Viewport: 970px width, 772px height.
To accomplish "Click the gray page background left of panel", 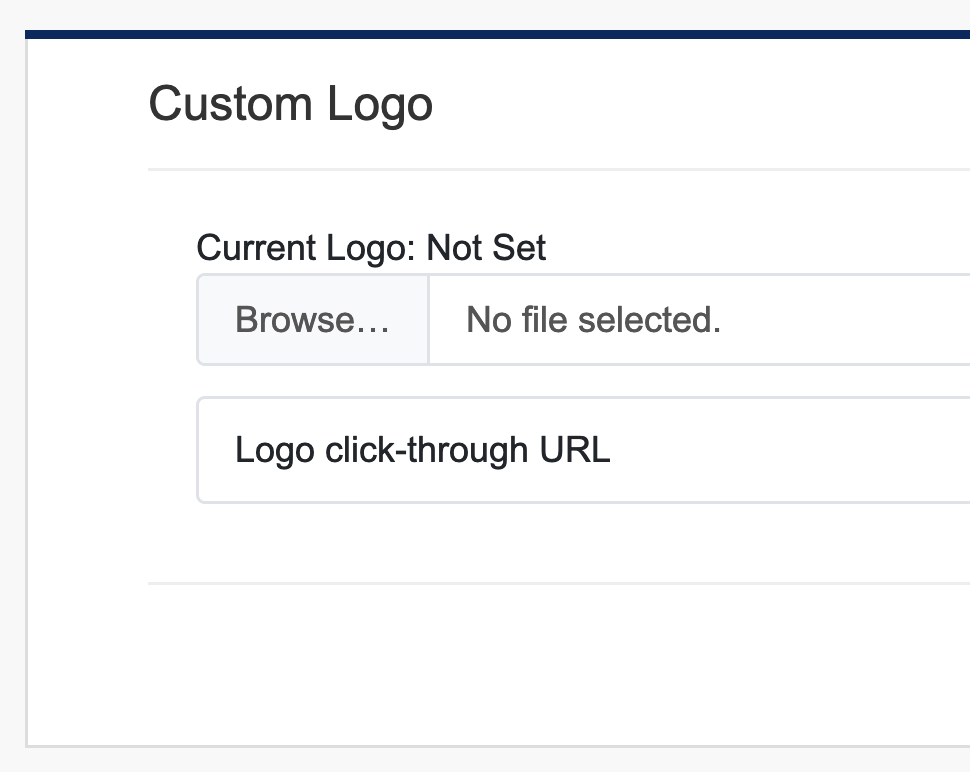I will [x=12, y=400].
